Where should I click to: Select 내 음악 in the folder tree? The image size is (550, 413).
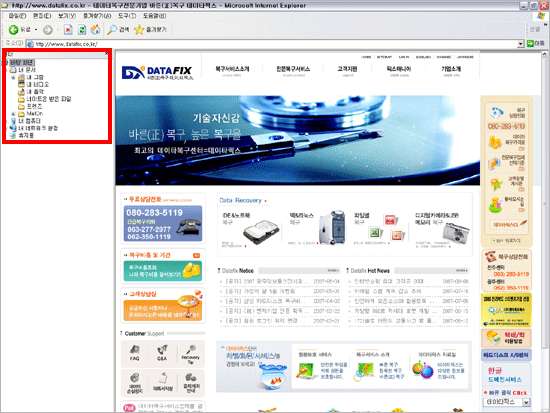coord(35,92)
